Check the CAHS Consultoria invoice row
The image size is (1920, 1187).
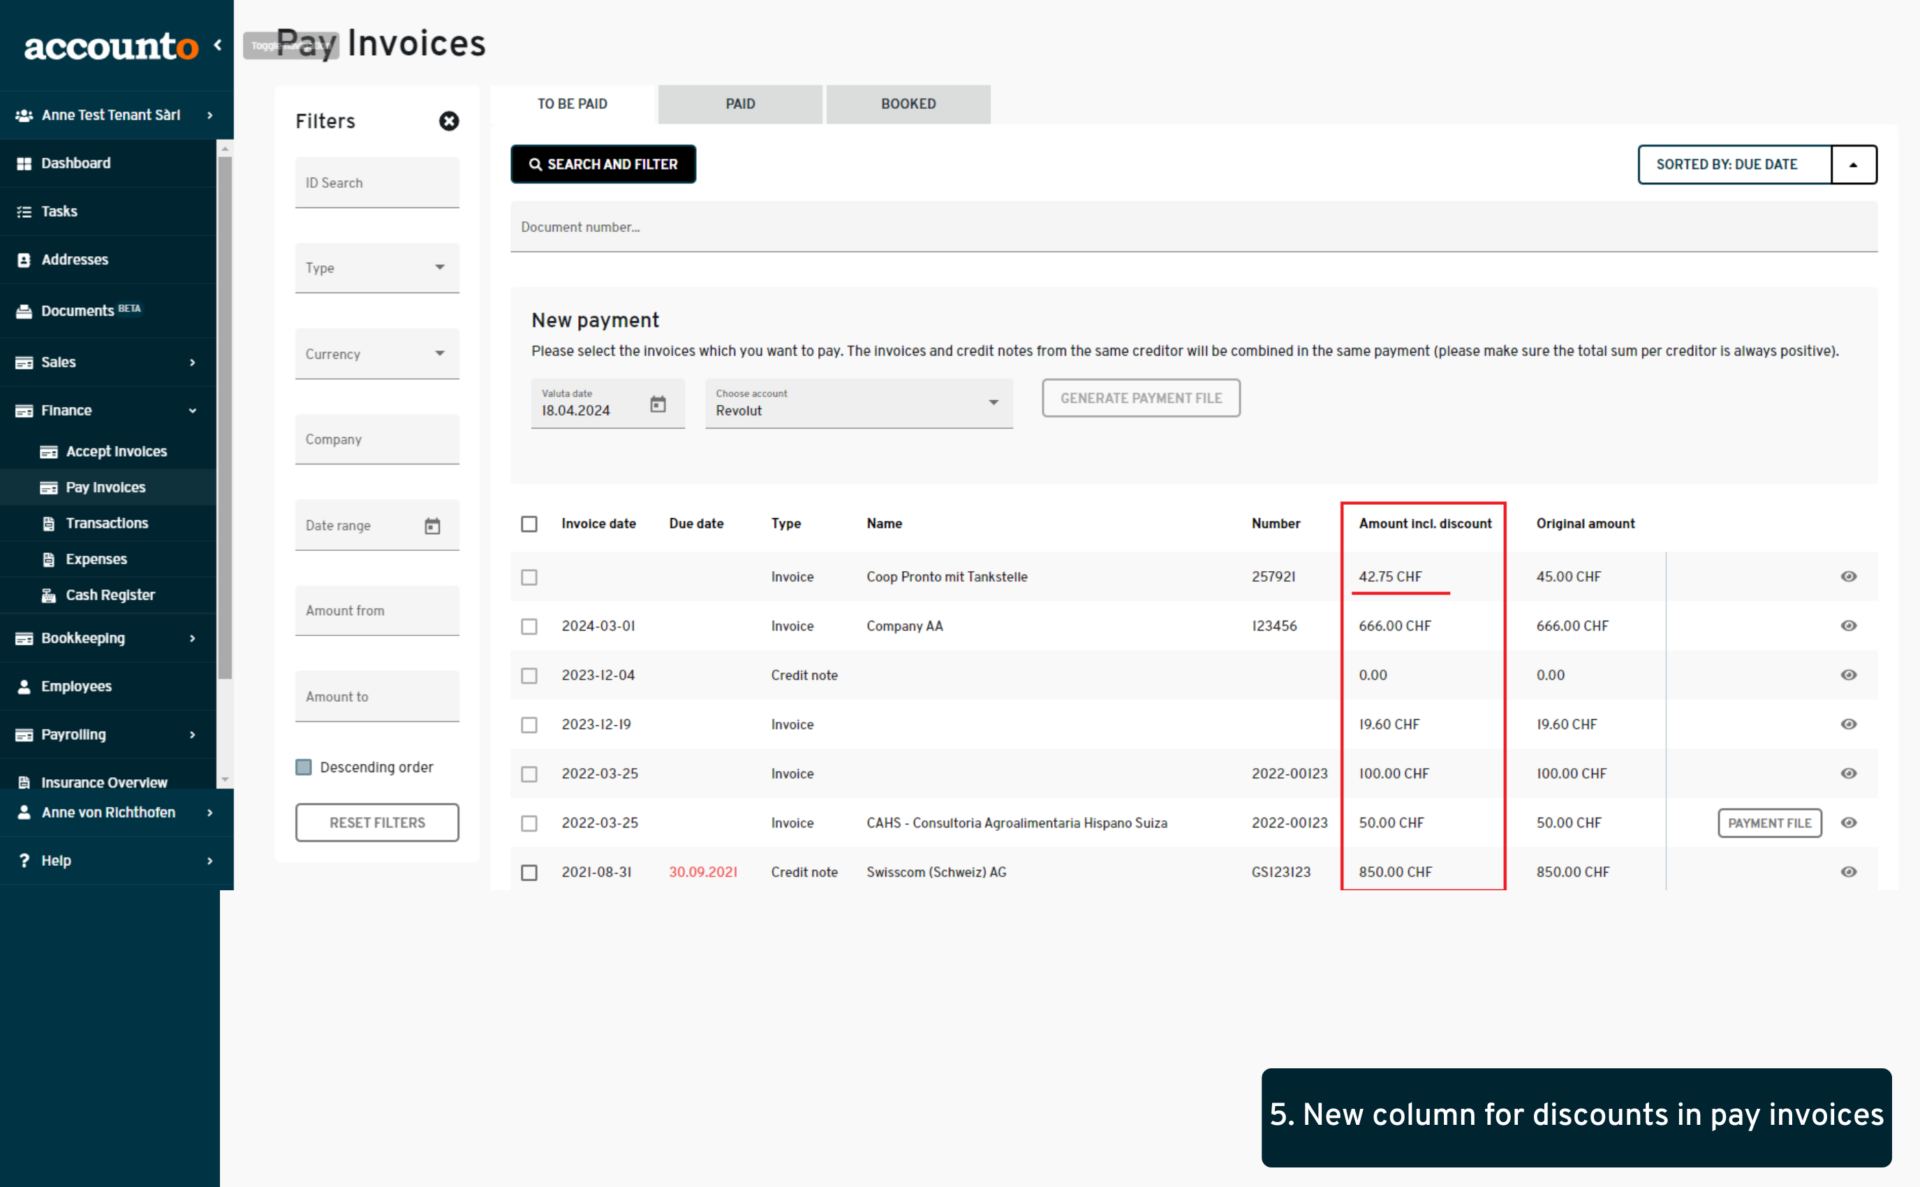(529, 823)
